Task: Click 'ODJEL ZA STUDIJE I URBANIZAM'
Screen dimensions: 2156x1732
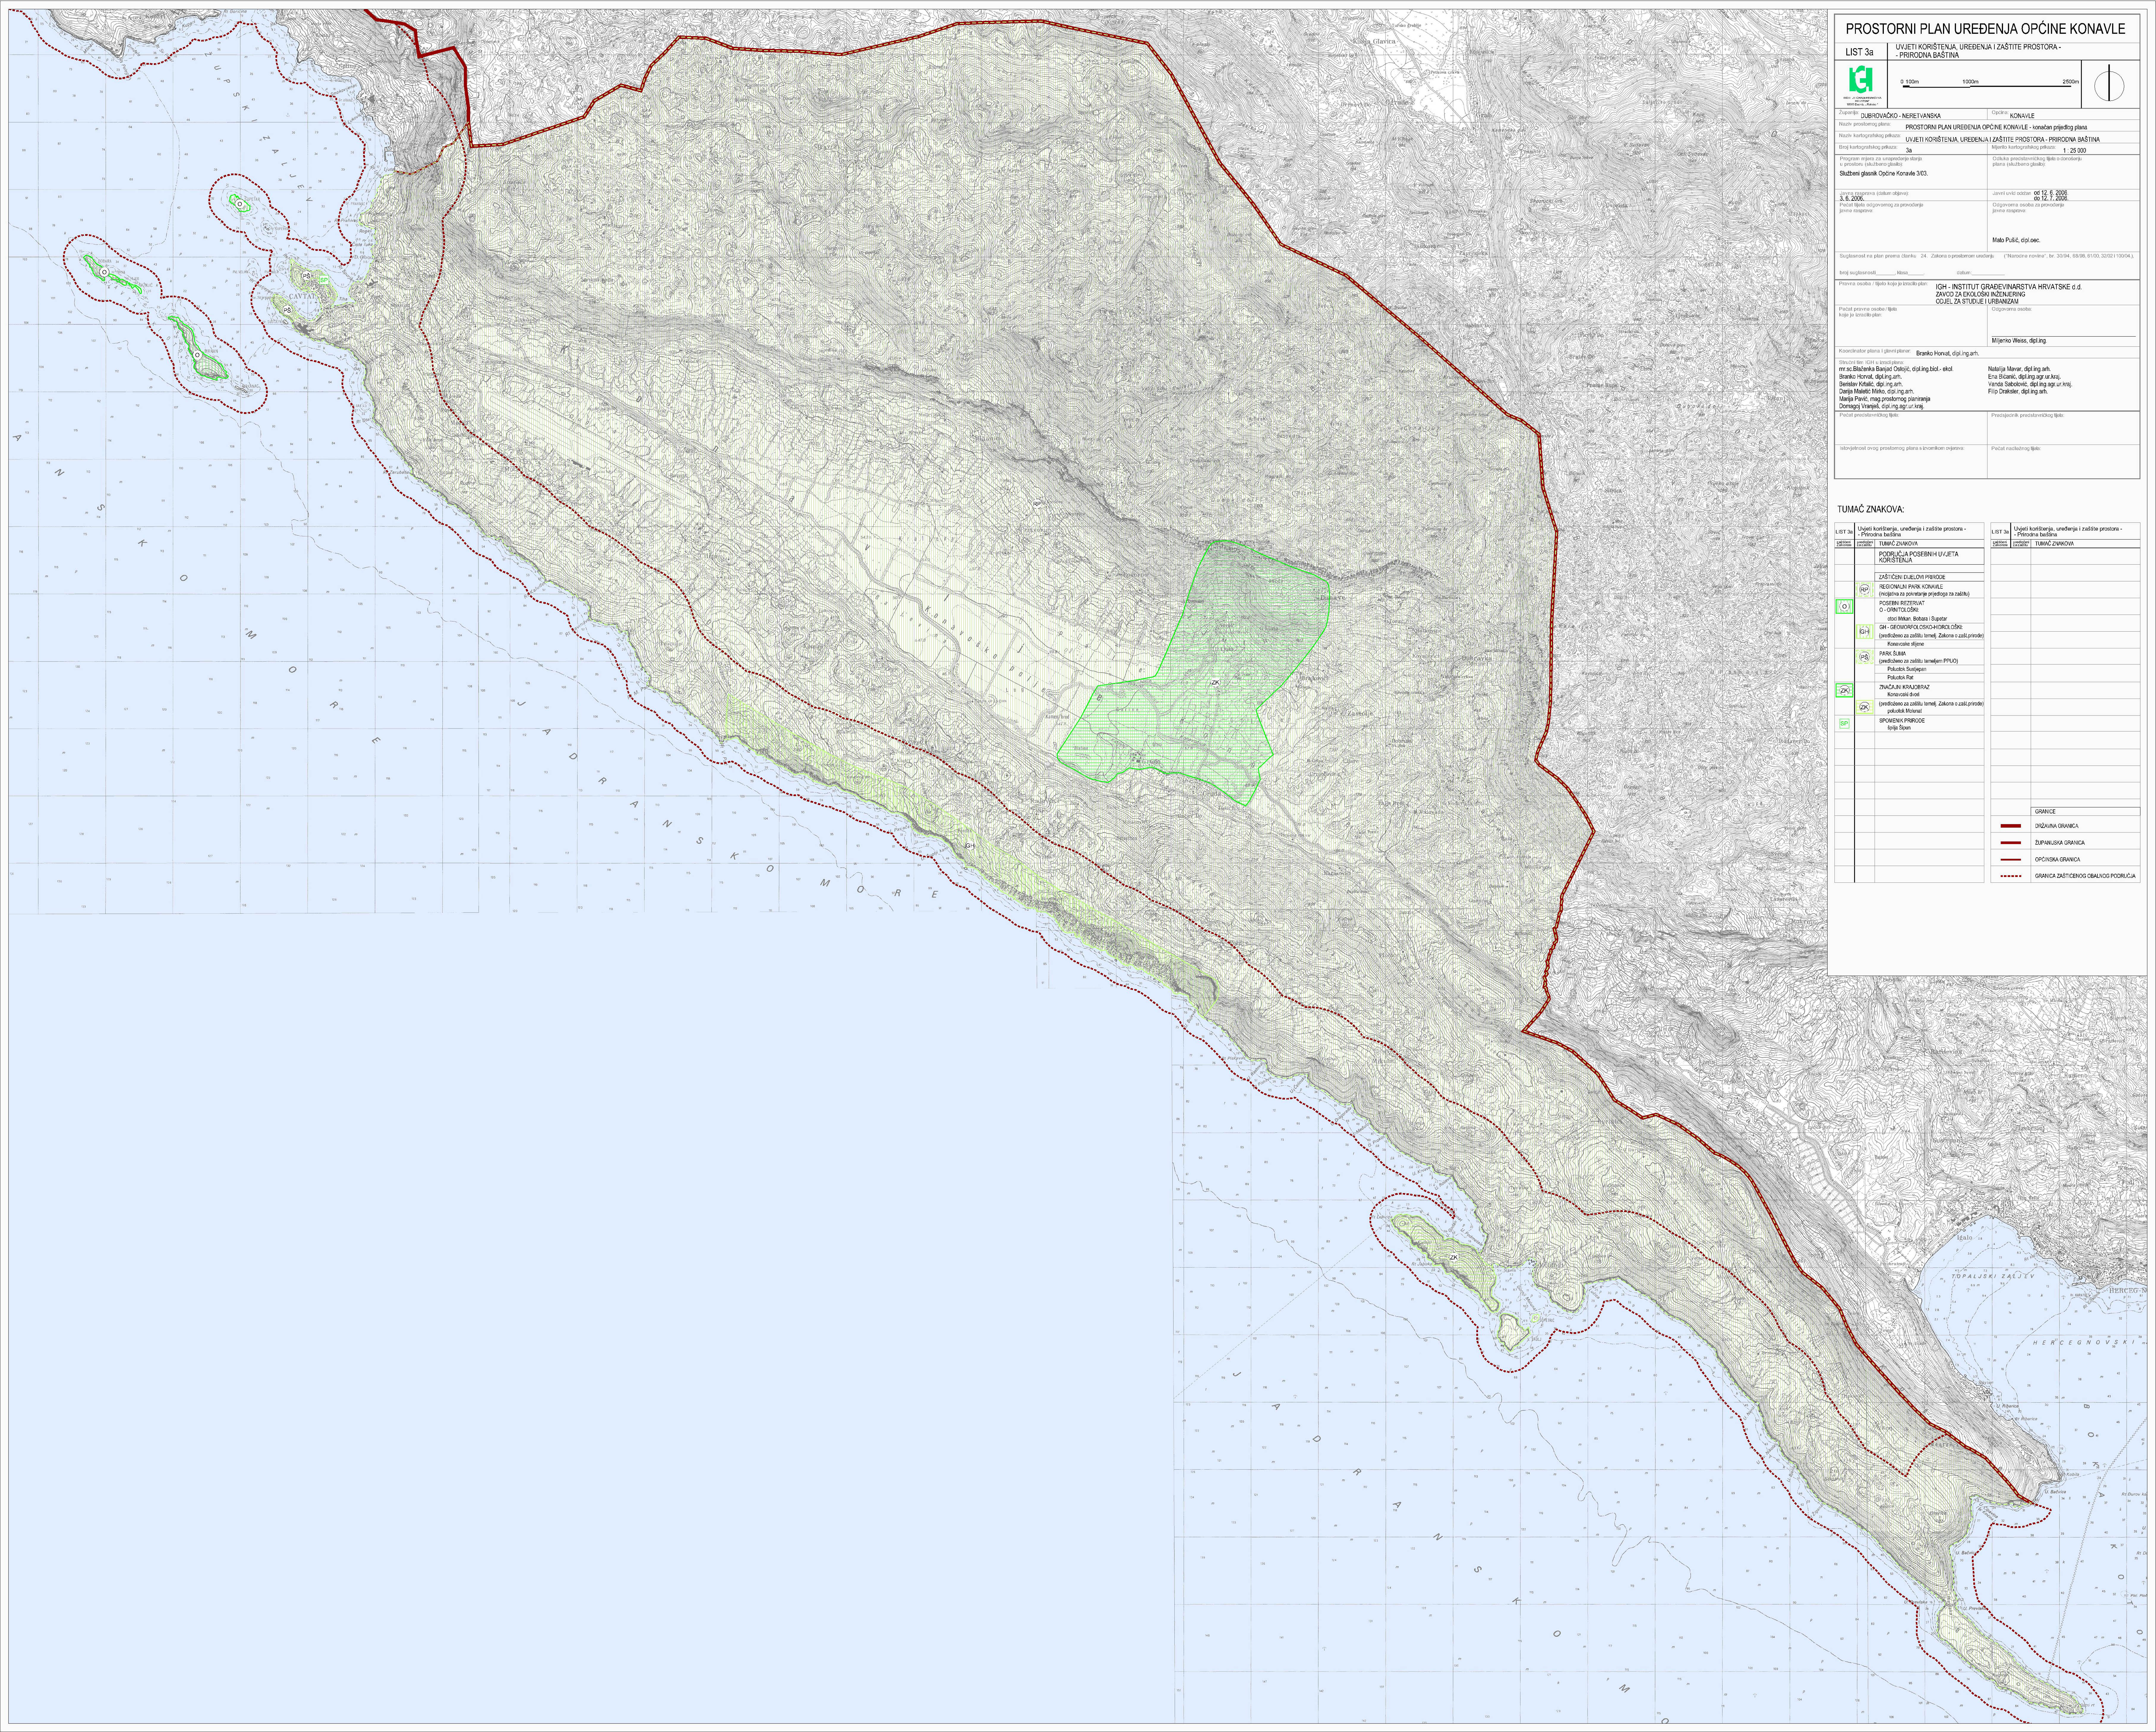Action: [x=1977, y=301]
